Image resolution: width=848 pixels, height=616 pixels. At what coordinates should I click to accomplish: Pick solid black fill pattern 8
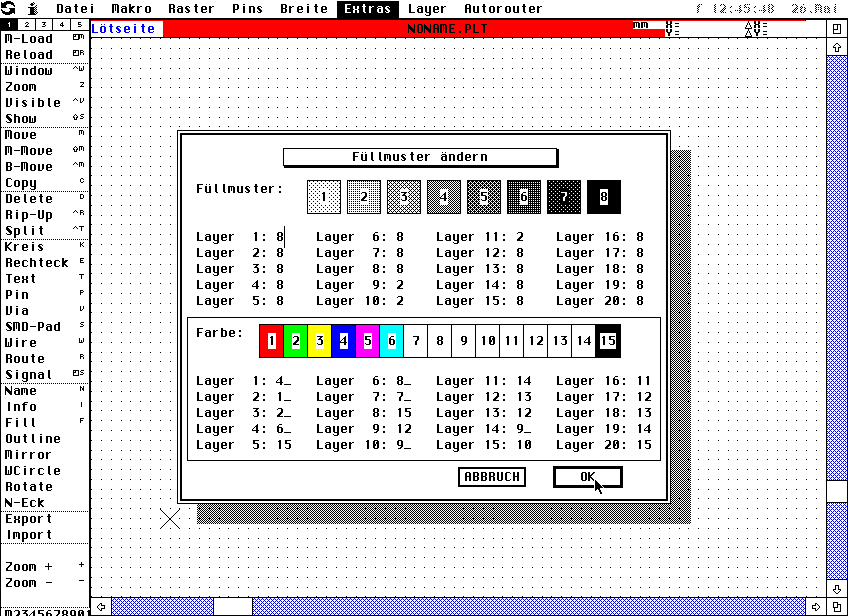[x=604, y=197]
